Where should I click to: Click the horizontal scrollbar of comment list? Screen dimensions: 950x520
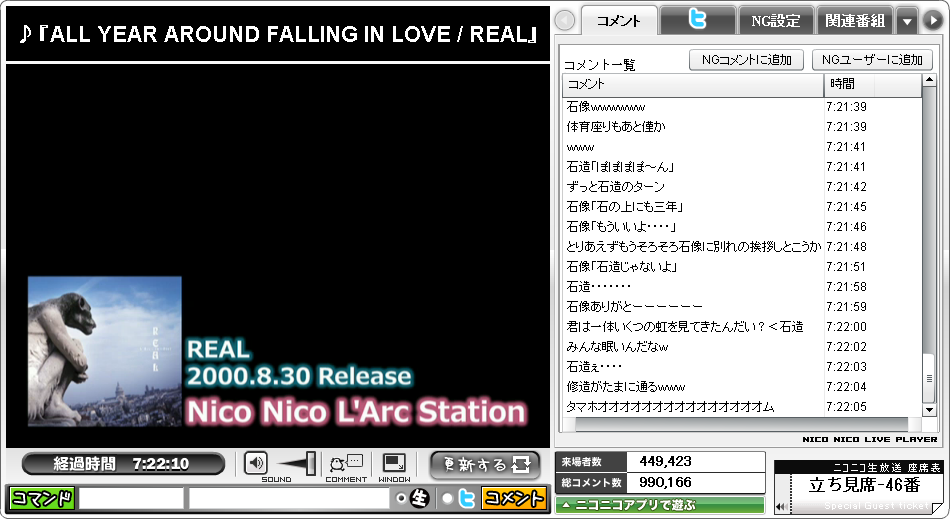pos(742,425)
